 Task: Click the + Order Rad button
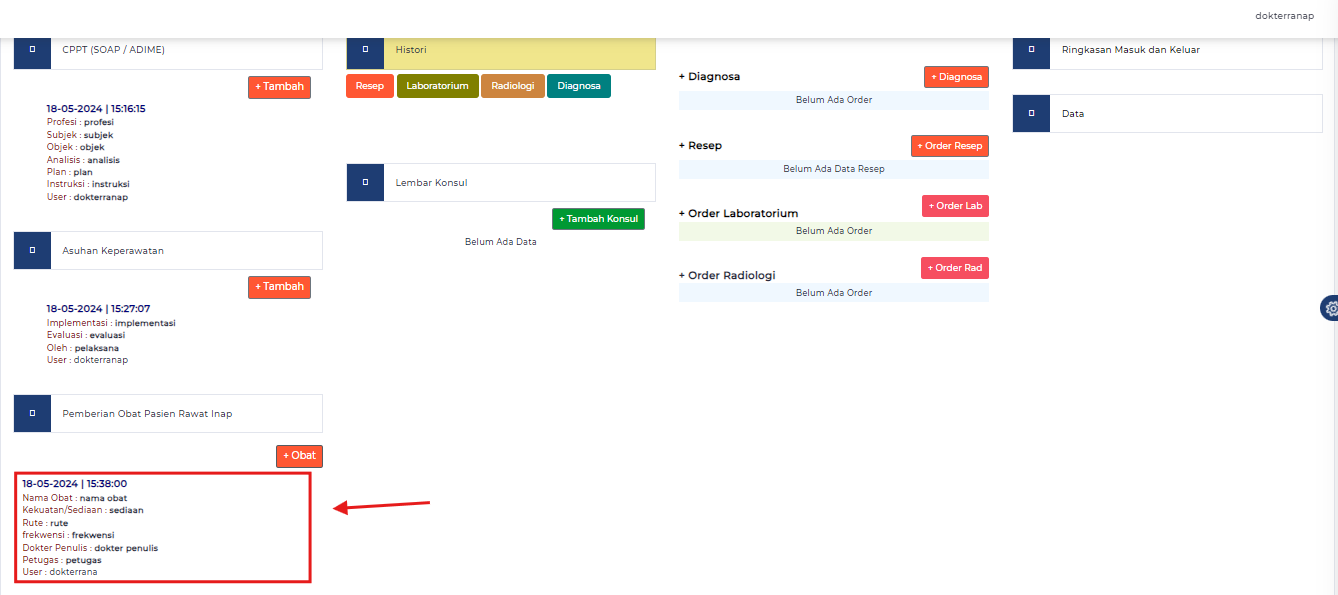(x=954, y=268)
